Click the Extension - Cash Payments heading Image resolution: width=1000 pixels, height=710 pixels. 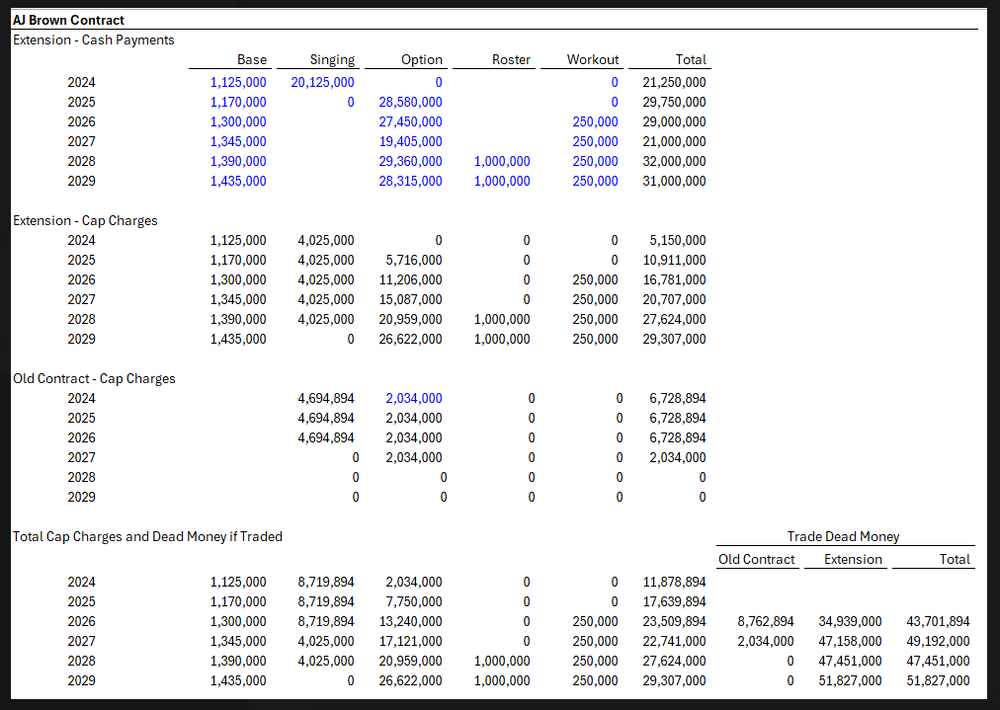93,40
